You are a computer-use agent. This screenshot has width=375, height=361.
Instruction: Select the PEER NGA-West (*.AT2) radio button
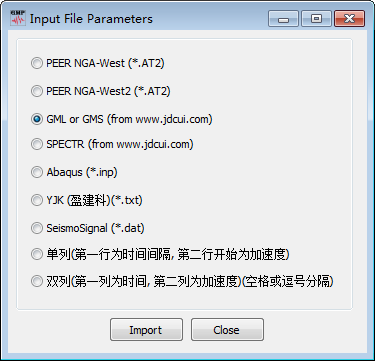37,63
